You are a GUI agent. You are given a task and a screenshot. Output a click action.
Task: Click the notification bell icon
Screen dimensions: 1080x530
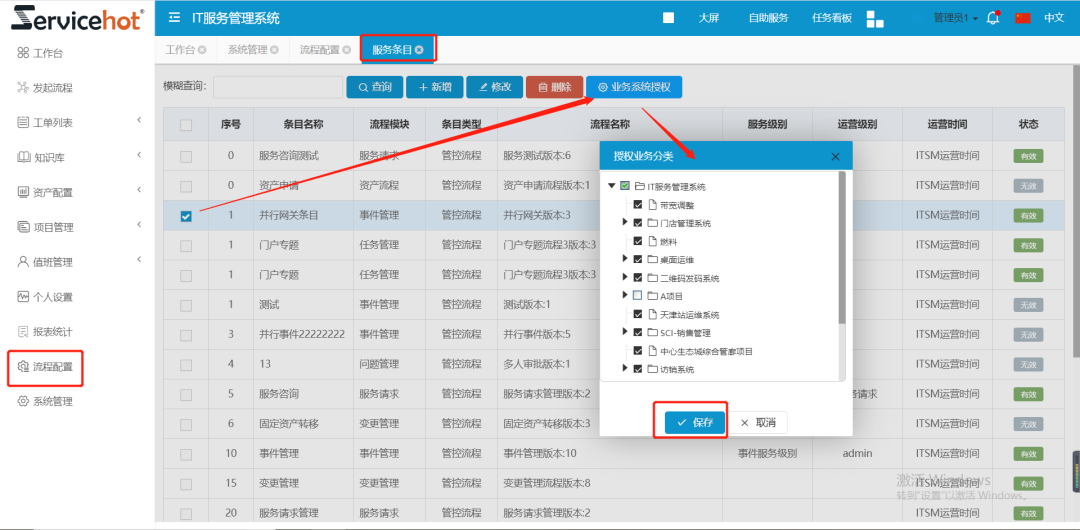click(x=993, y=18)
